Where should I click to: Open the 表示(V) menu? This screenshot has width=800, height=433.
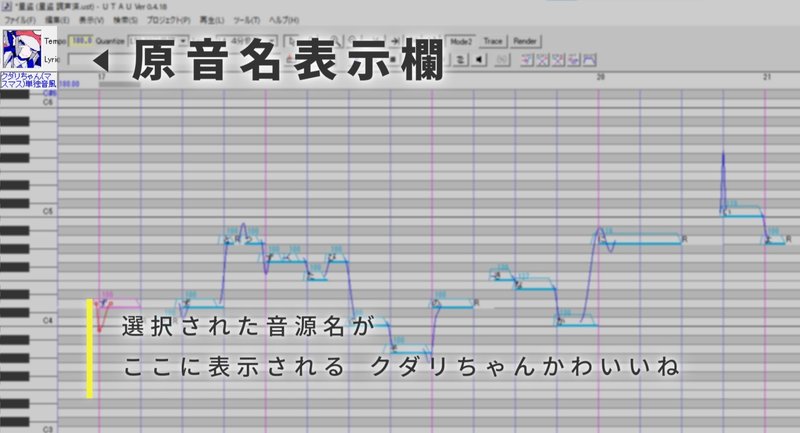[91, 20]
